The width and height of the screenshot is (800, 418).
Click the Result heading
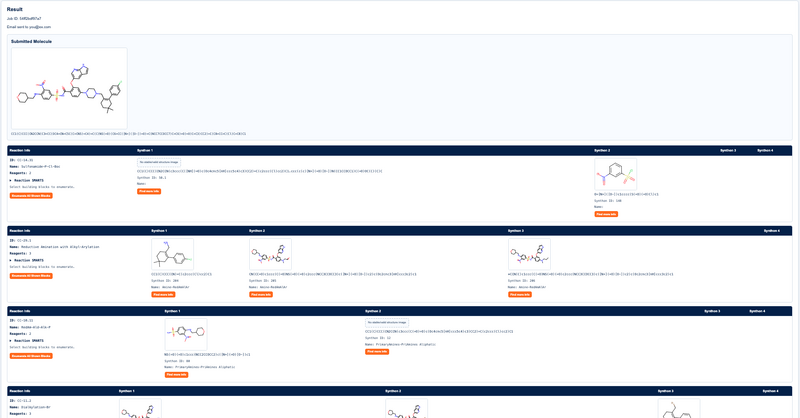(x=15, y=9)
